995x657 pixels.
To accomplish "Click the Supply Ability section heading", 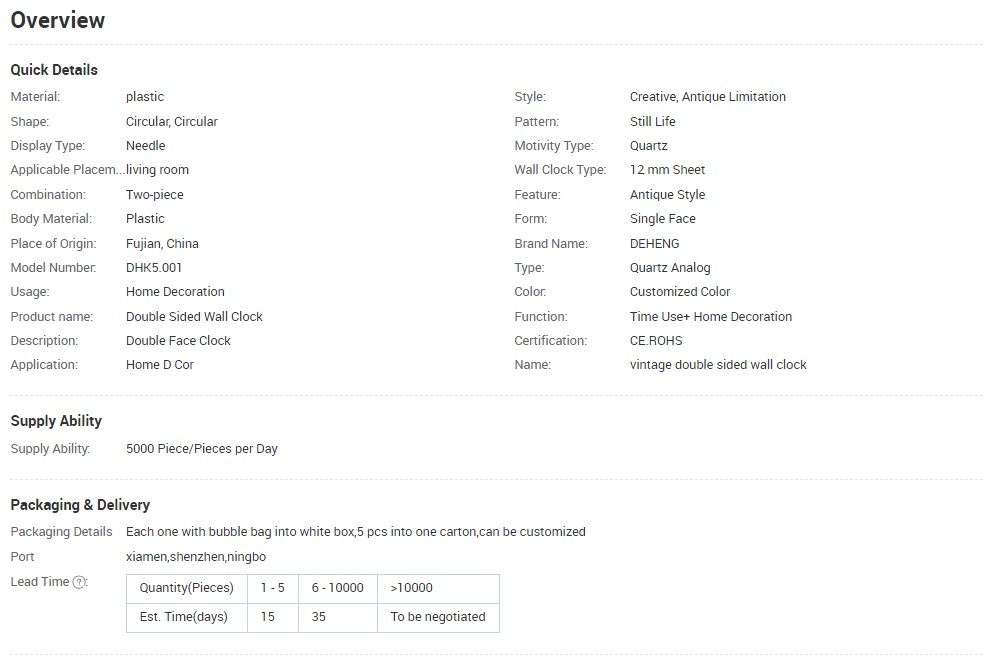I will (x=56, y=421).
